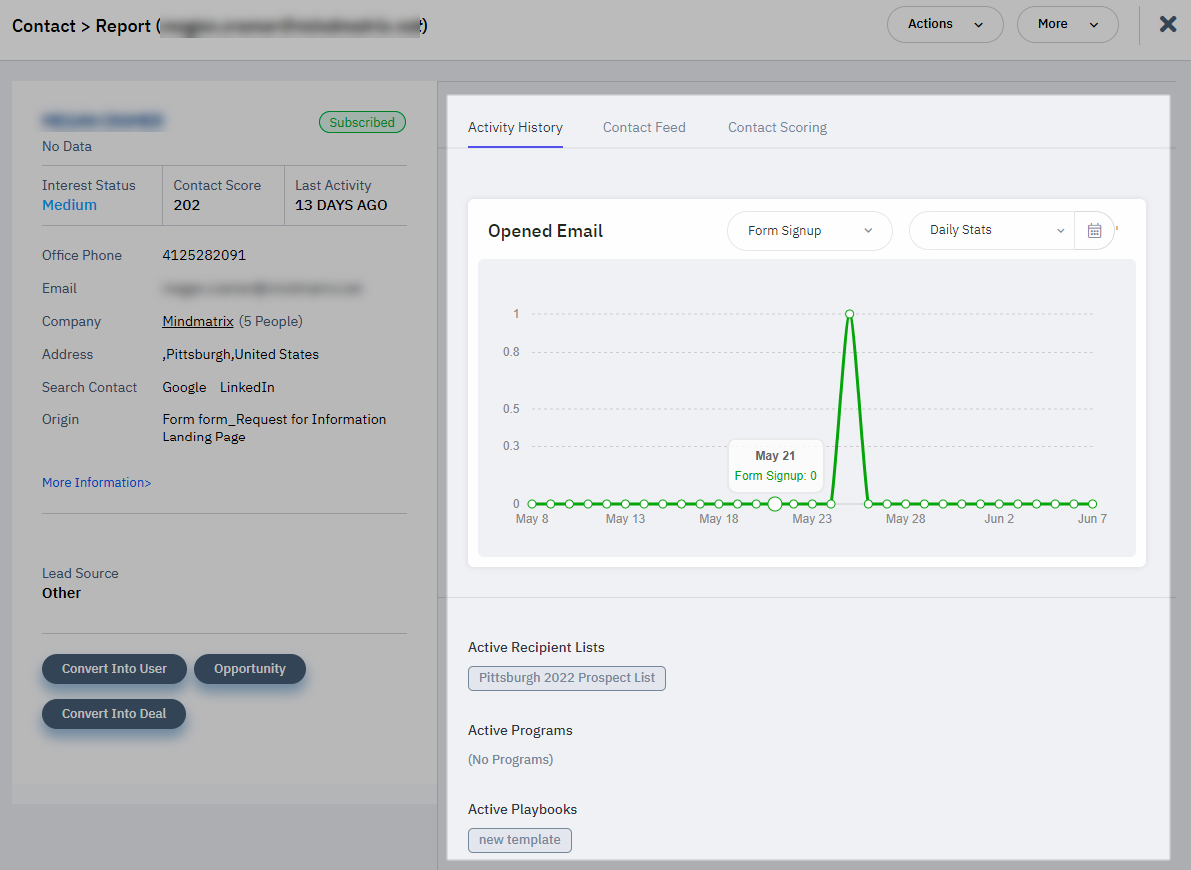Click the Convert Into User button
Viewport: 1191px width, 870px height.
point(114,669)
